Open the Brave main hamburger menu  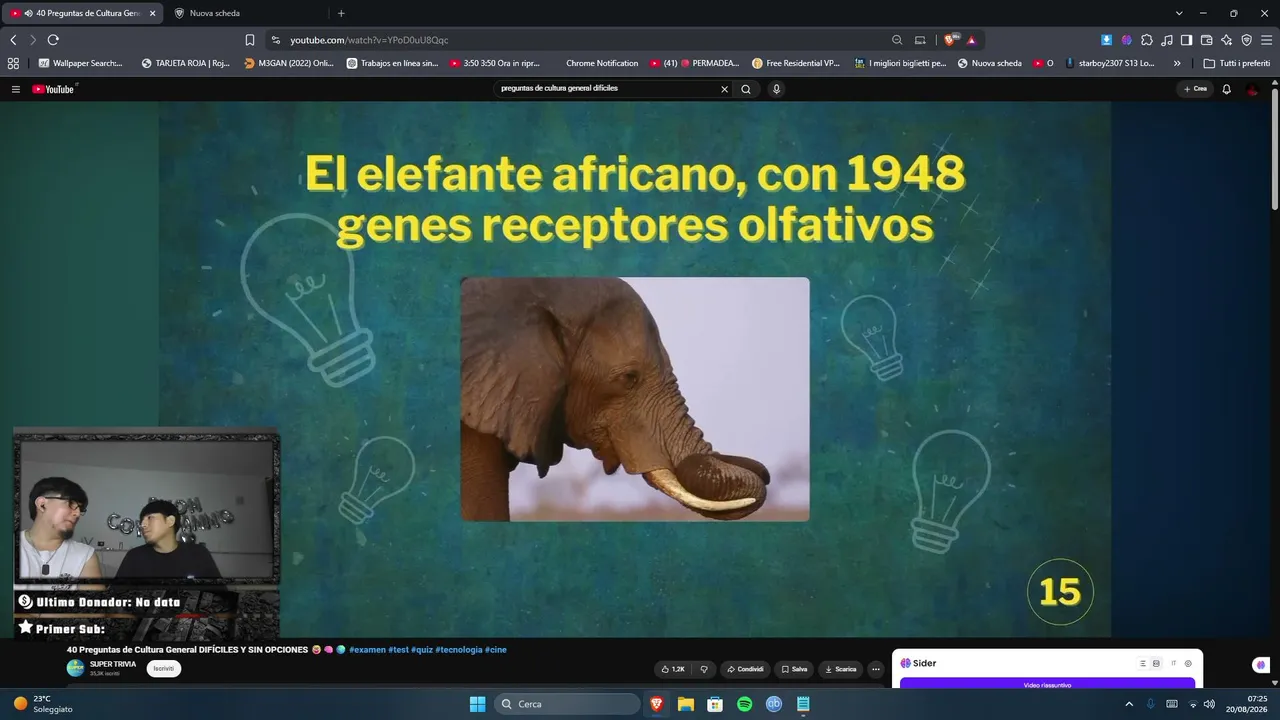click(1267, 40)
